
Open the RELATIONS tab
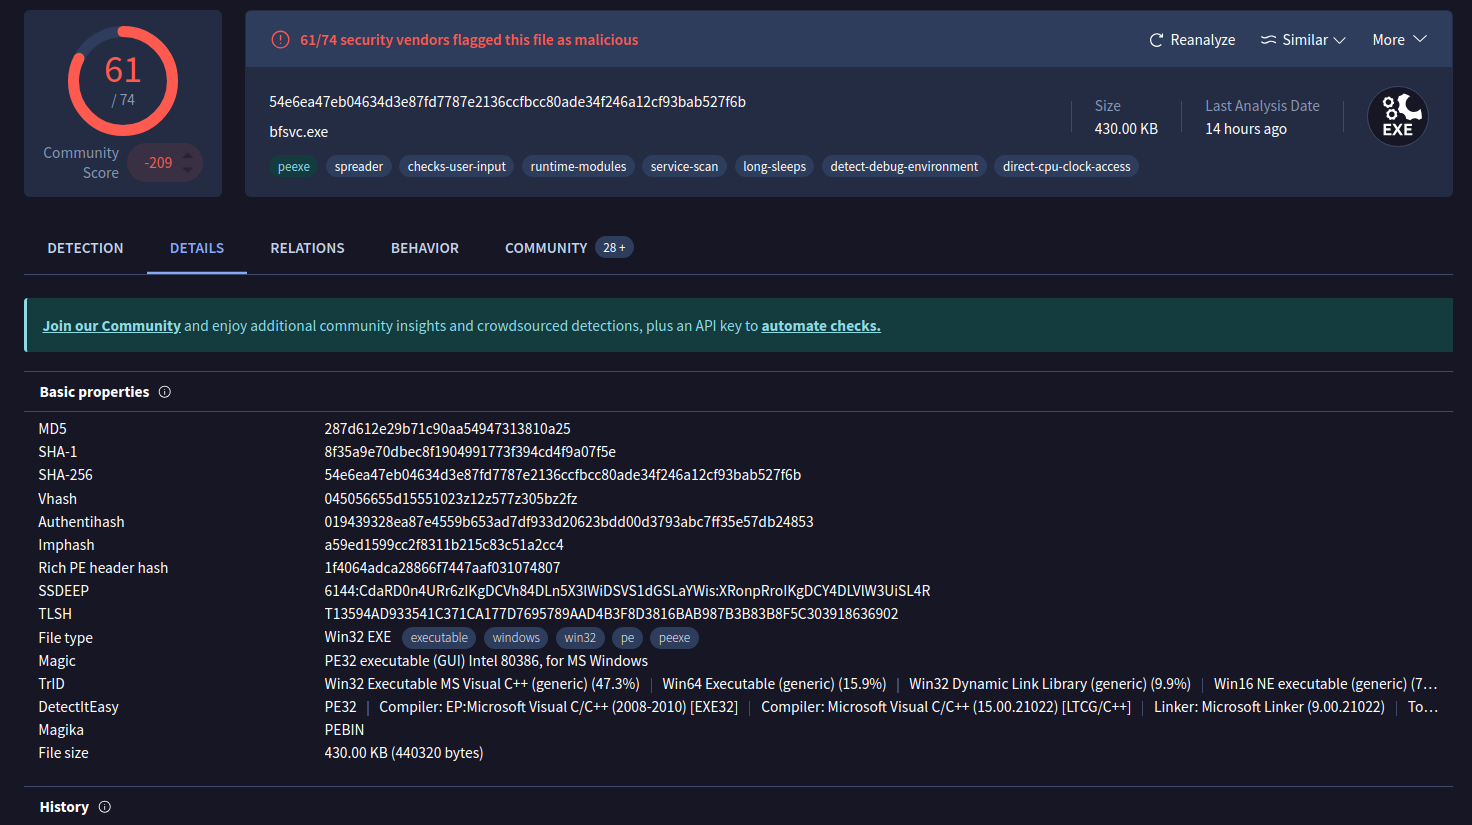[x=307, y=248]
